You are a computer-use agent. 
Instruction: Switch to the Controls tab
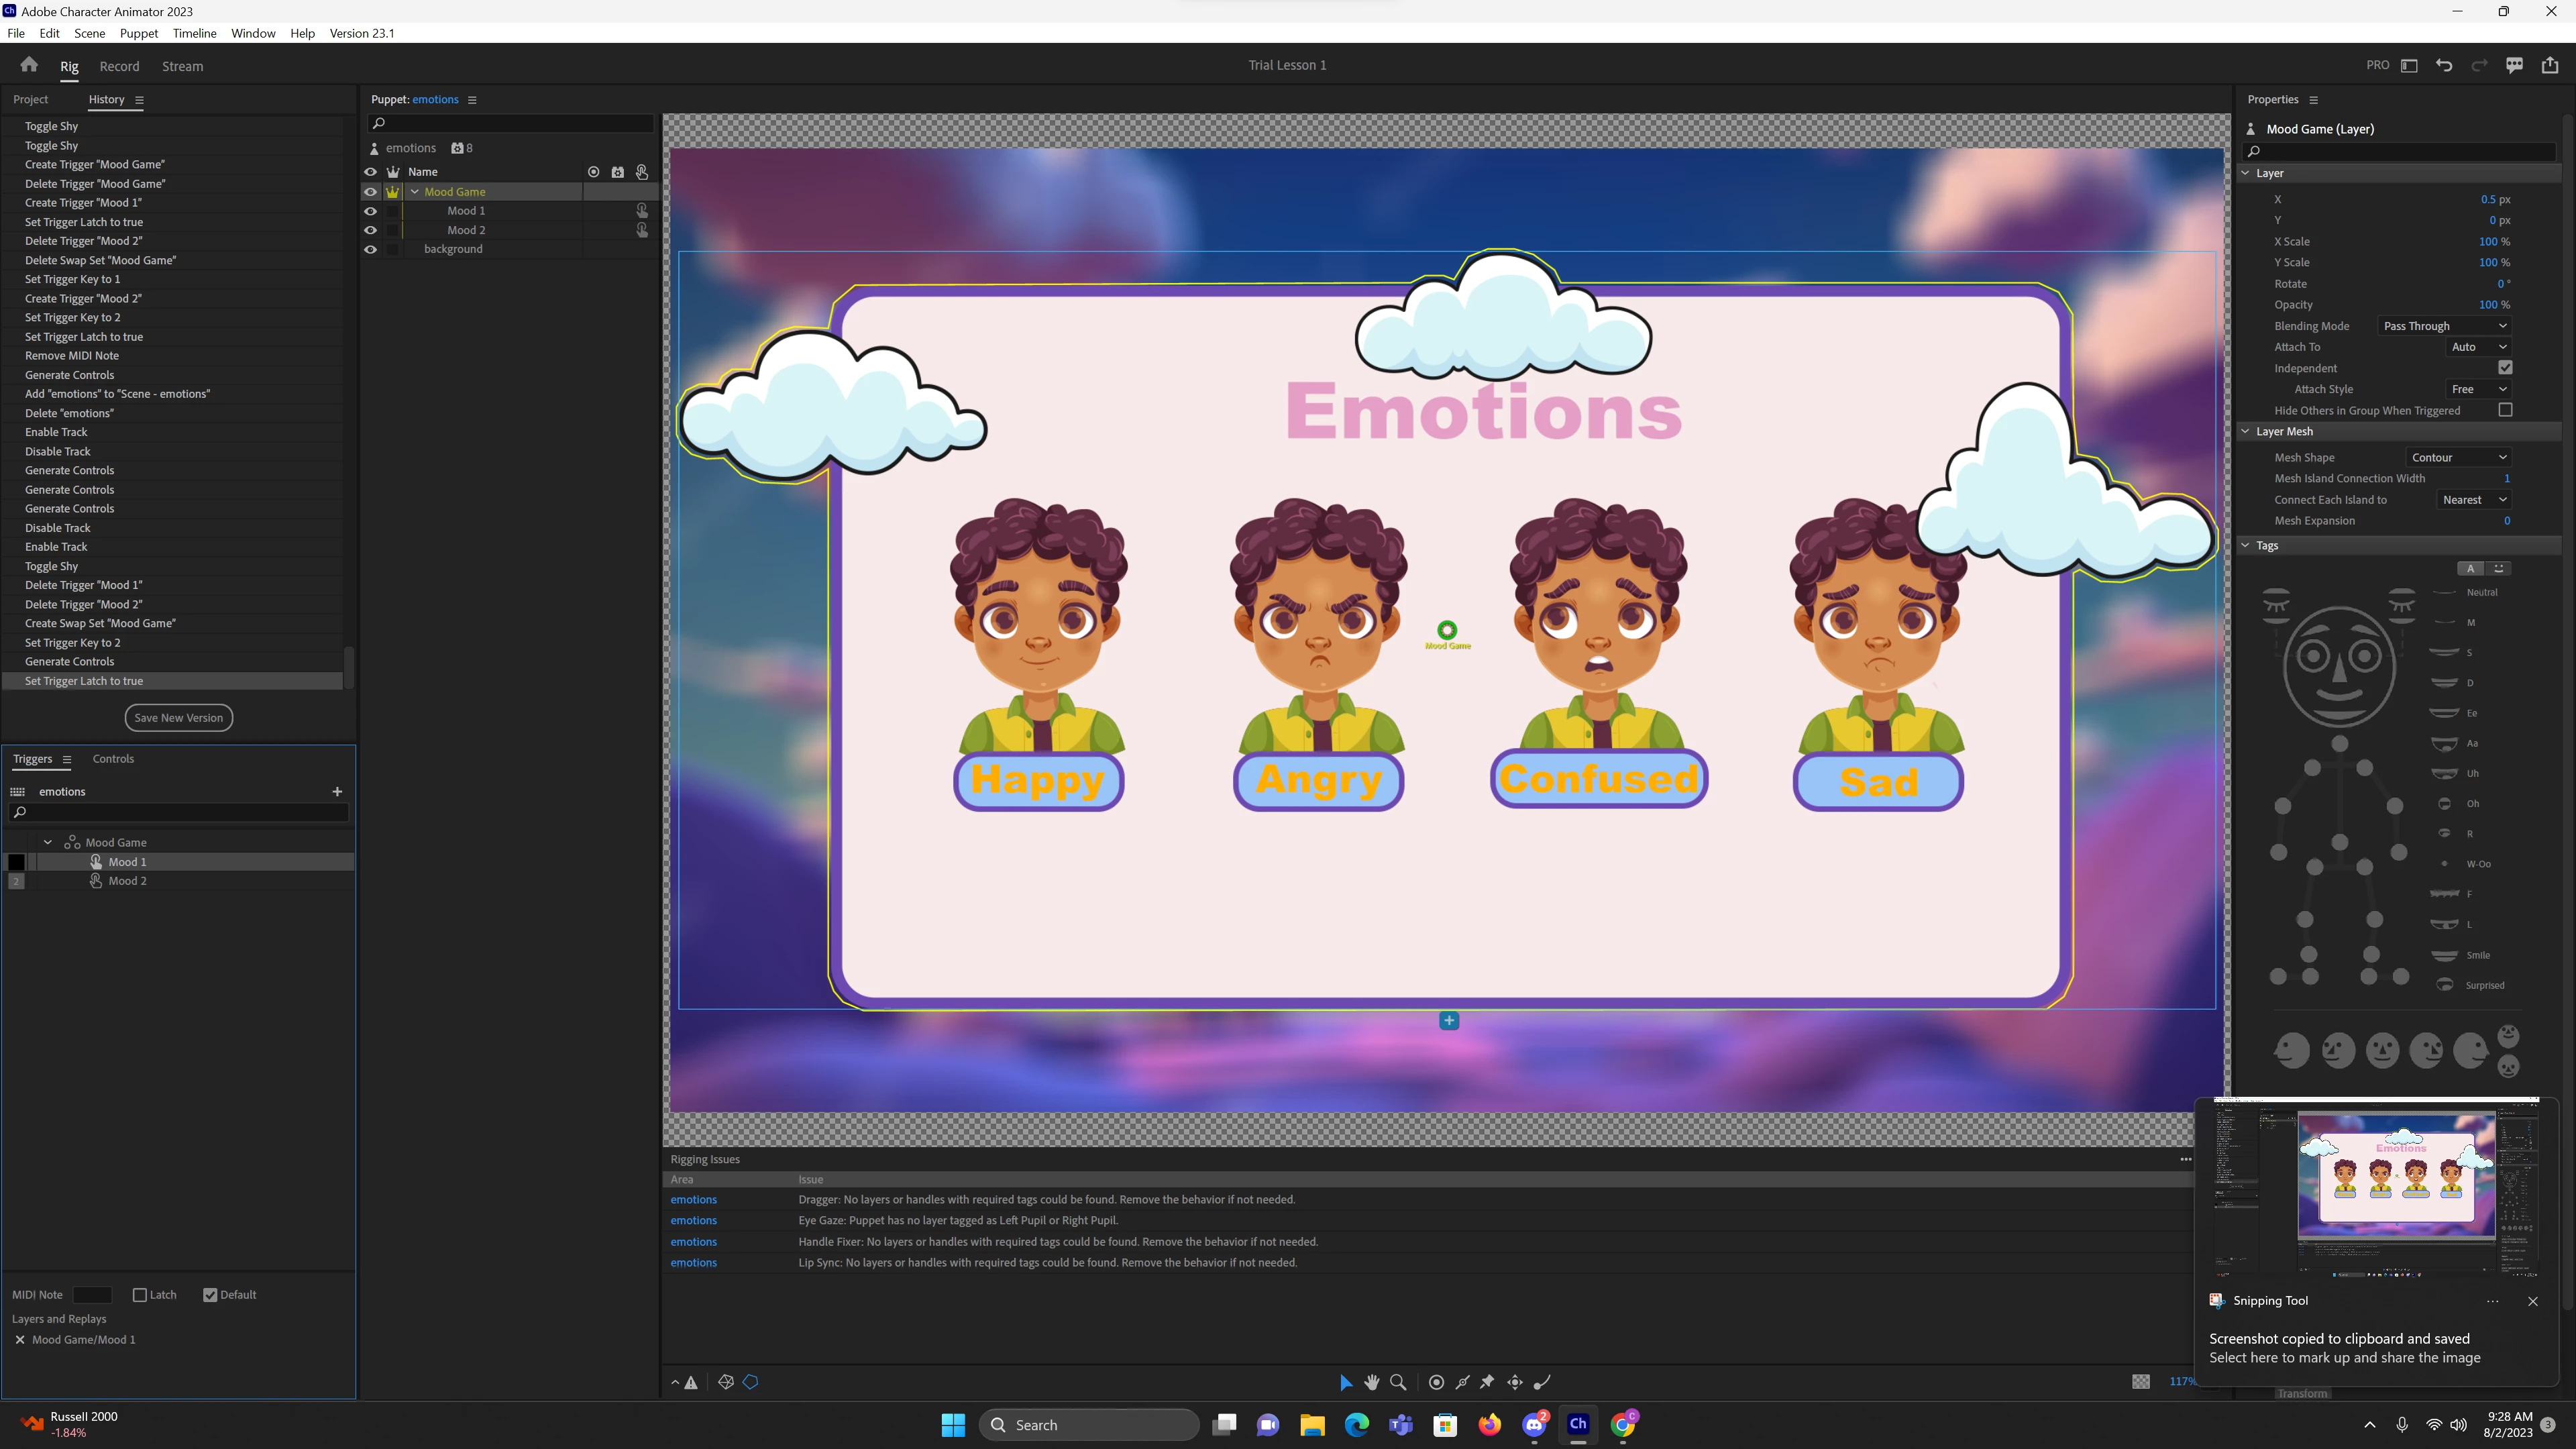coord(113,759)
